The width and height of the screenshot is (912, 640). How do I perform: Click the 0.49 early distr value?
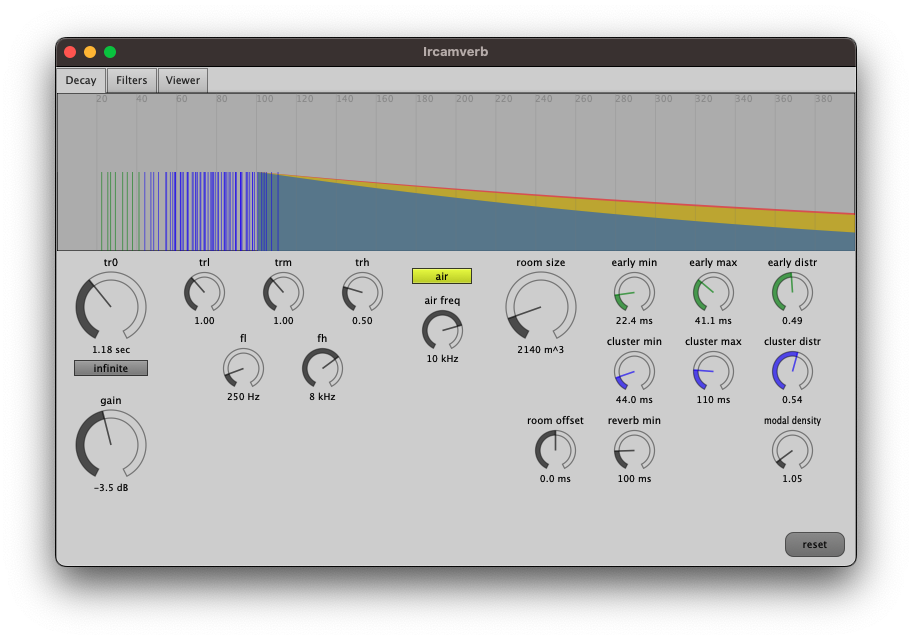tap(792, 321)
